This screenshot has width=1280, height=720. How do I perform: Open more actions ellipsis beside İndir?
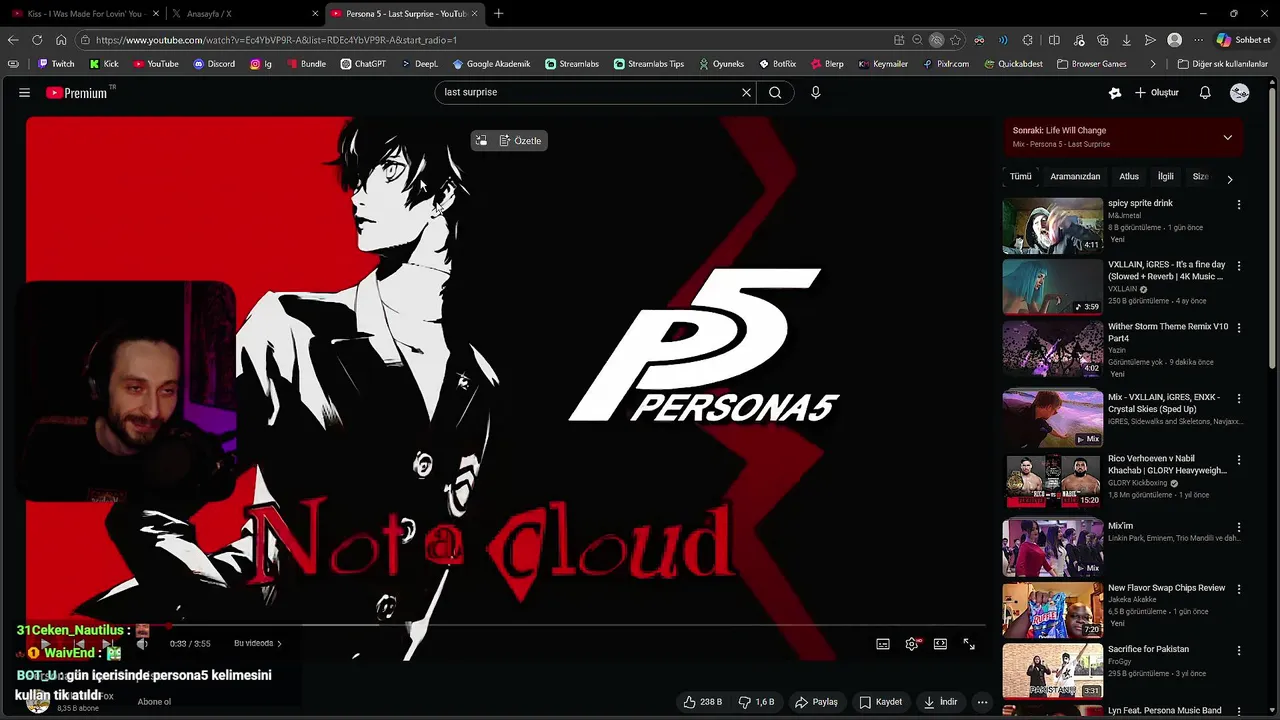coord(982,702)
